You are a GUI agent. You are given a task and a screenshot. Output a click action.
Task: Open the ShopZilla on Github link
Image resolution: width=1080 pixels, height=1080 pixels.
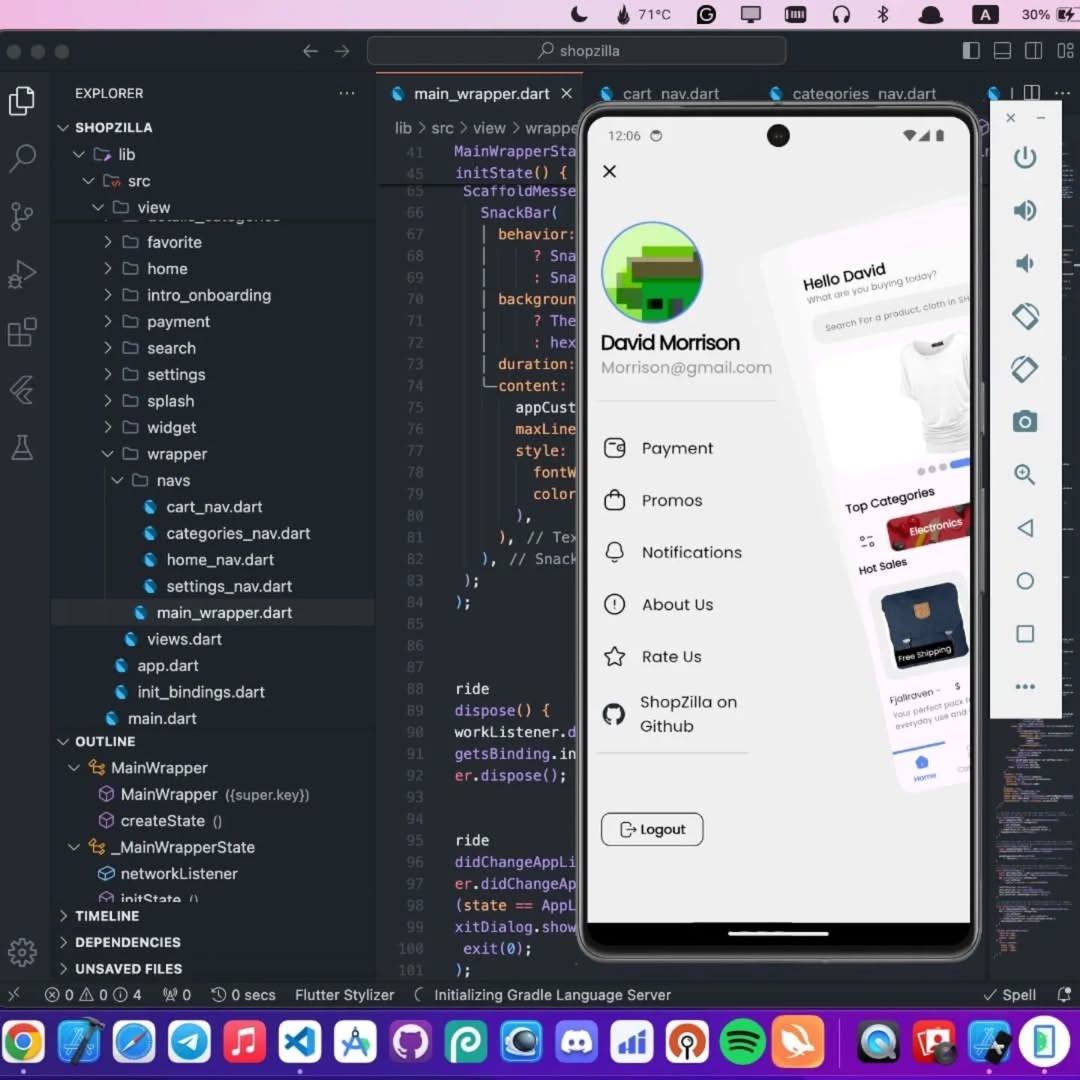click(687, 714)
